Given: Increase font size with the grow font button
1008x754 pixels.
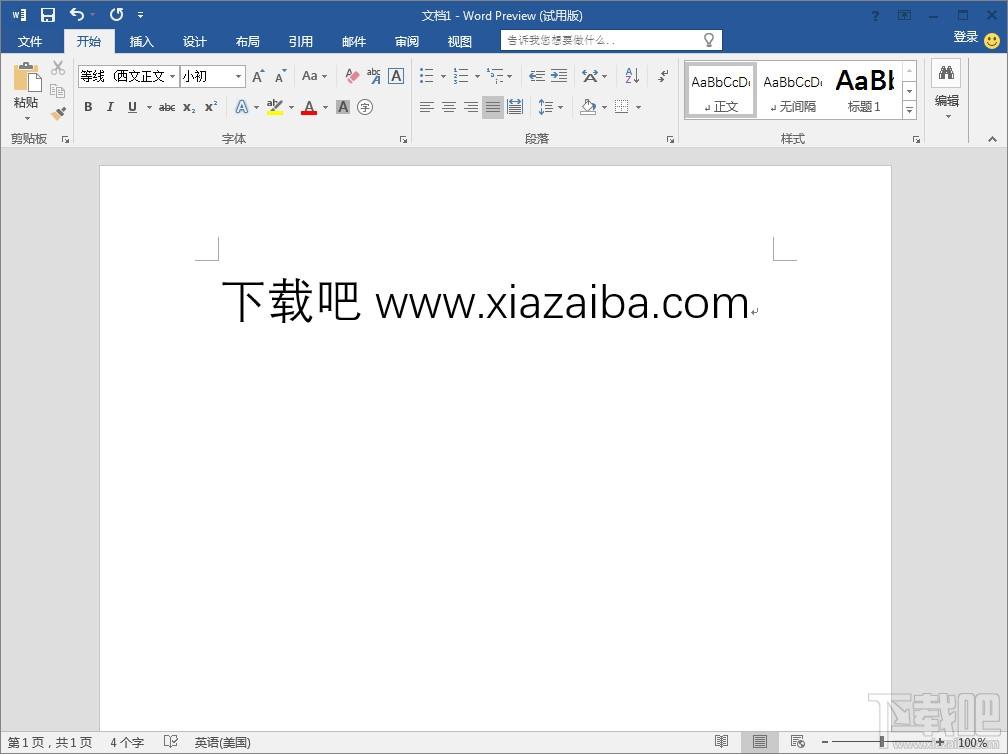Looking at the screenshot, I should pos(258,76).
